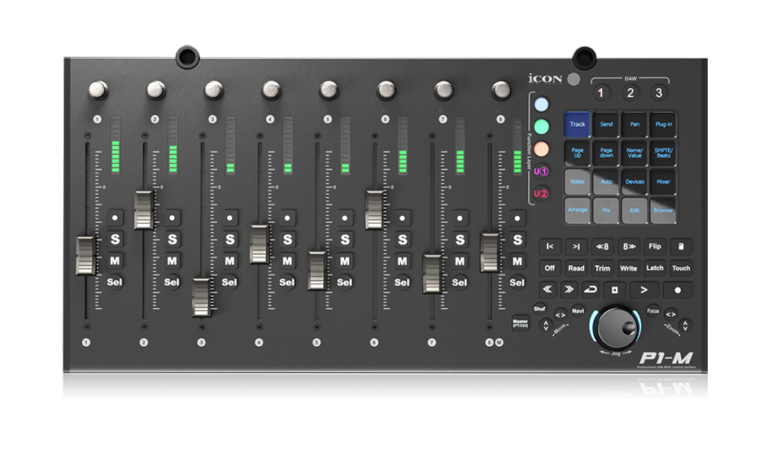Hit the wide transport record button
Image resolution: width=768 pixels, height=452 pixels.
point(677,290)
